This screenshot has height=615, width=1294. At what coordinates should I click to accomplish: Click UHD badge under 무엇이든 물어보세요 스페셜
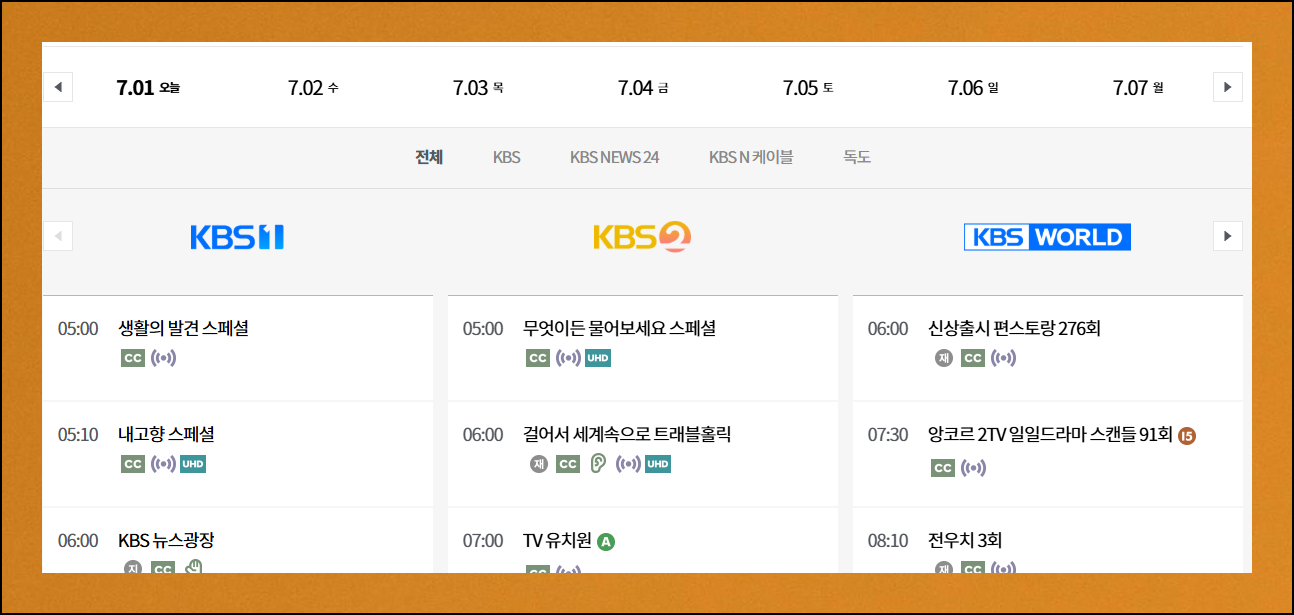(x=598, y=358)
